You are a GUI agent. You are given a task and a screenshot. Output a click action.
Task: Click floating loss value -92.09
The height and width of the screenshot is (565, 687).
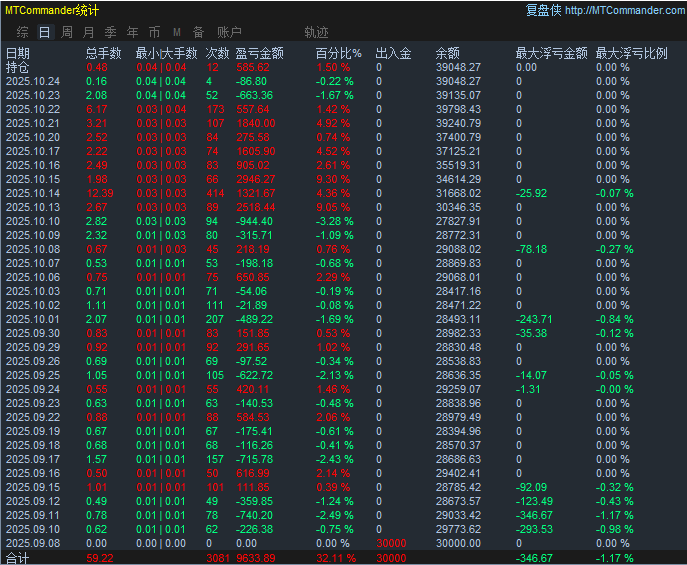coord(531,488)
